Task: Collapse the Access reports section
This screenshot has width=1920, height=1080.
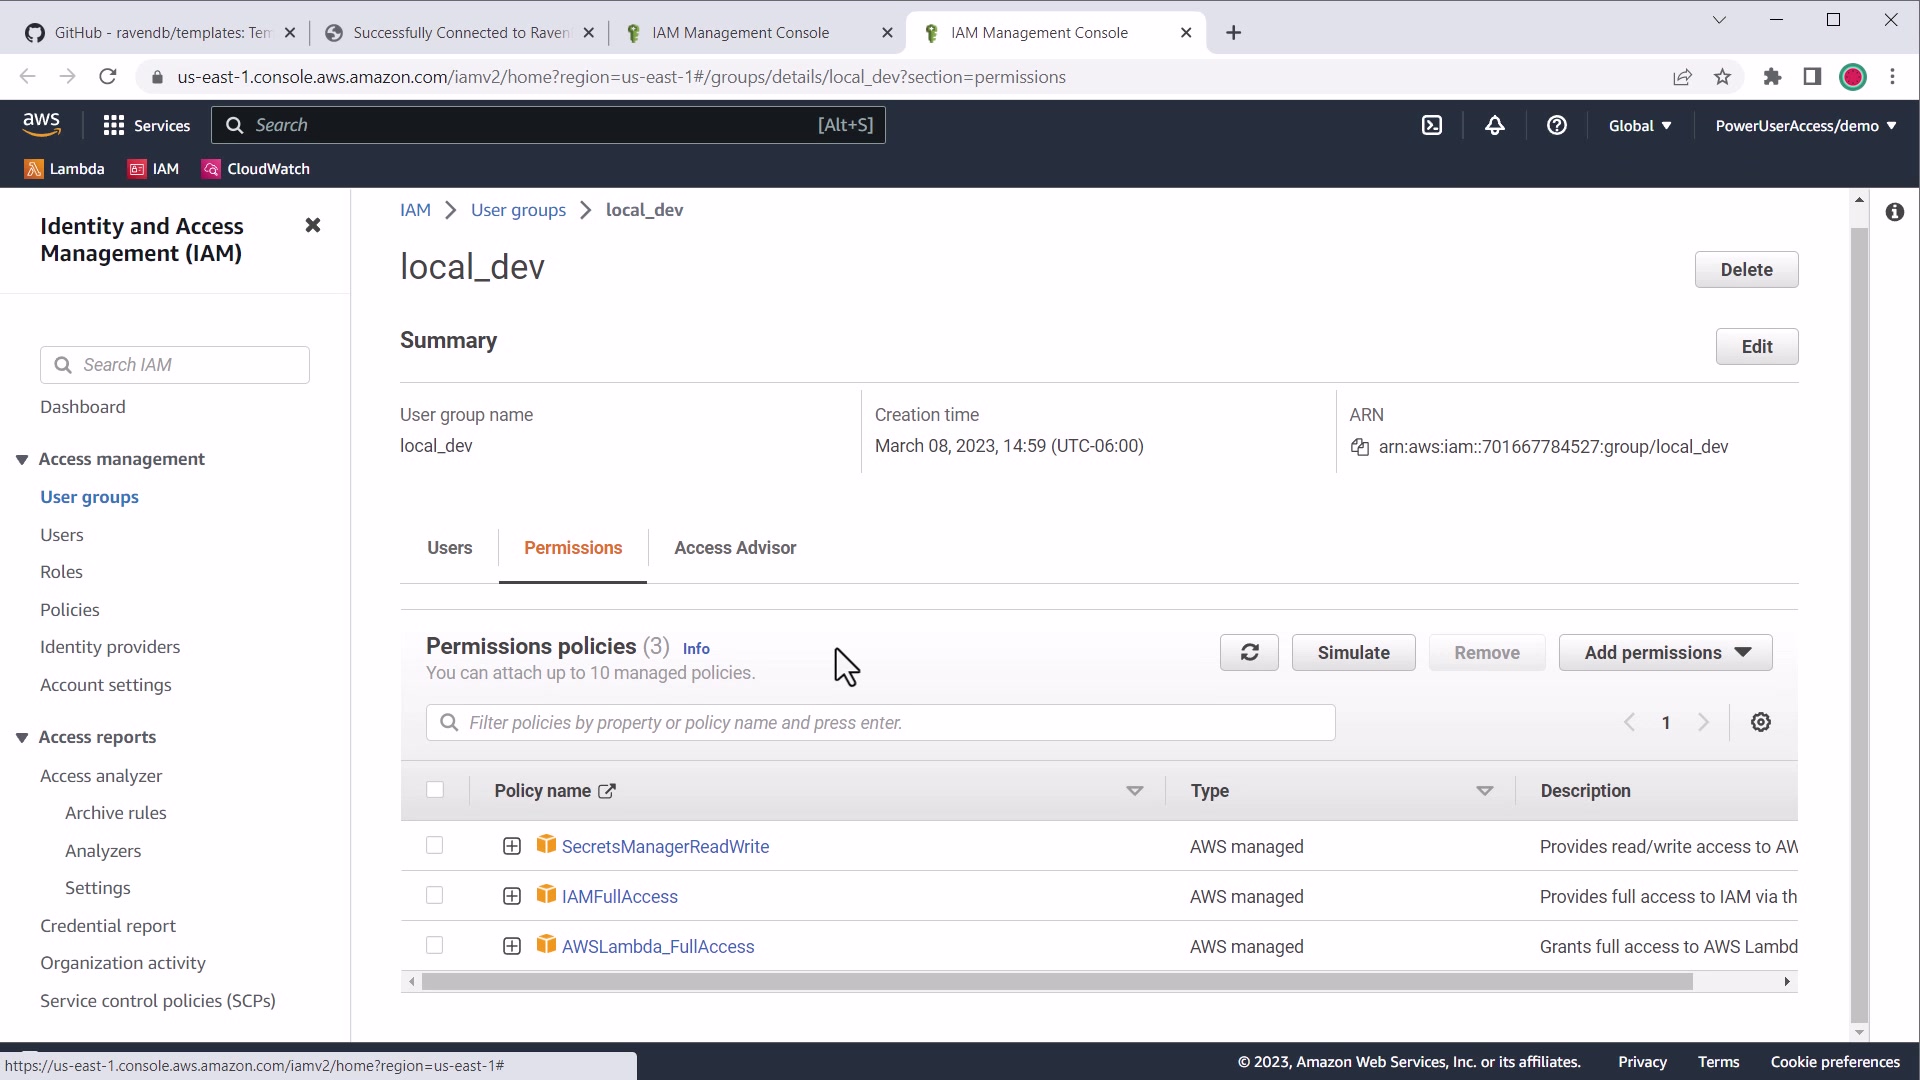Action: [21, 737]
